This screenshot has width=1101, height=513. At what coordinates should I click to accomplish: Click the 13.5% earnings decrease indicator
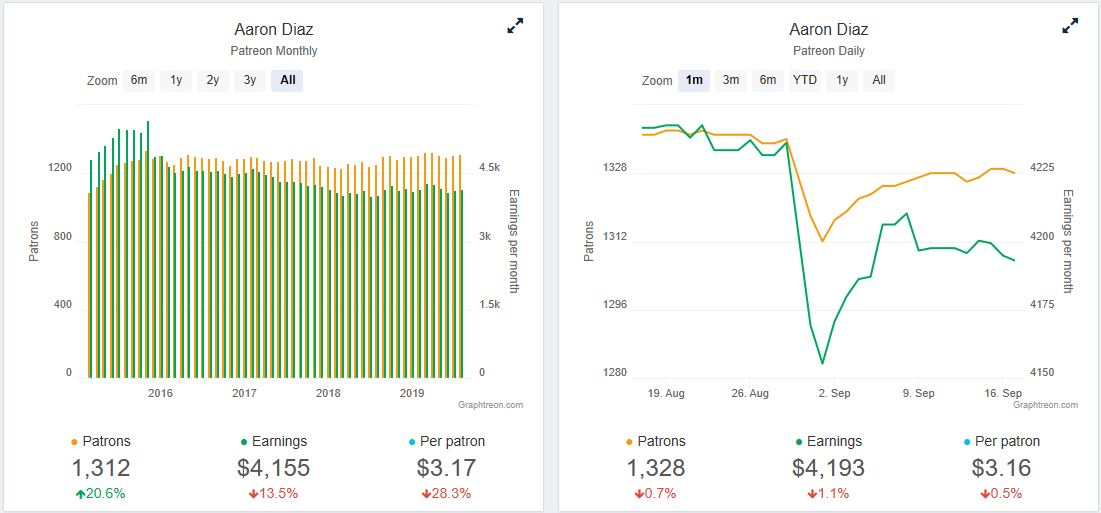(x=274, y=493)
